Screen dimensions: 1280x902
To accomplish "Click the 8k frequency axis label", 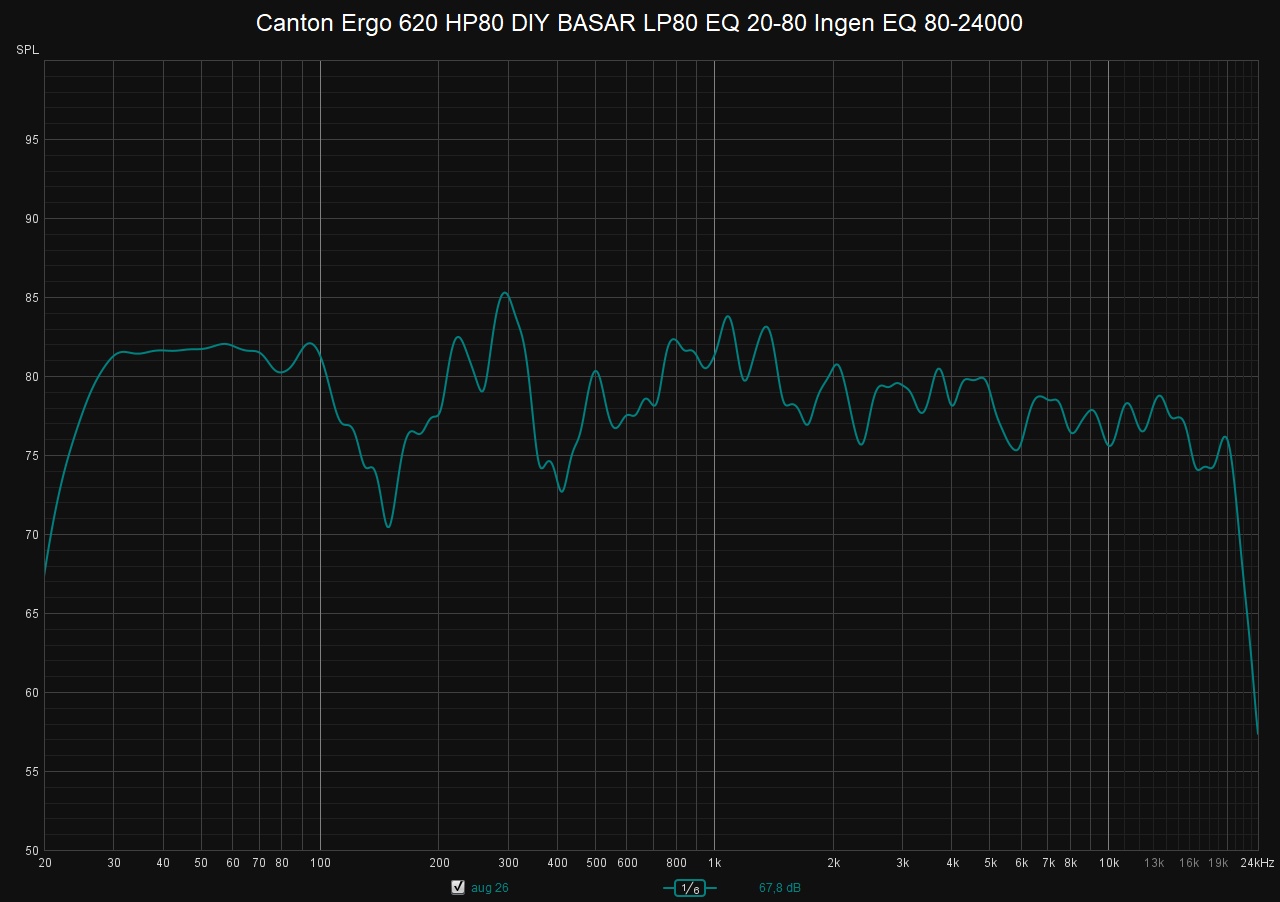I will 1071,863.
